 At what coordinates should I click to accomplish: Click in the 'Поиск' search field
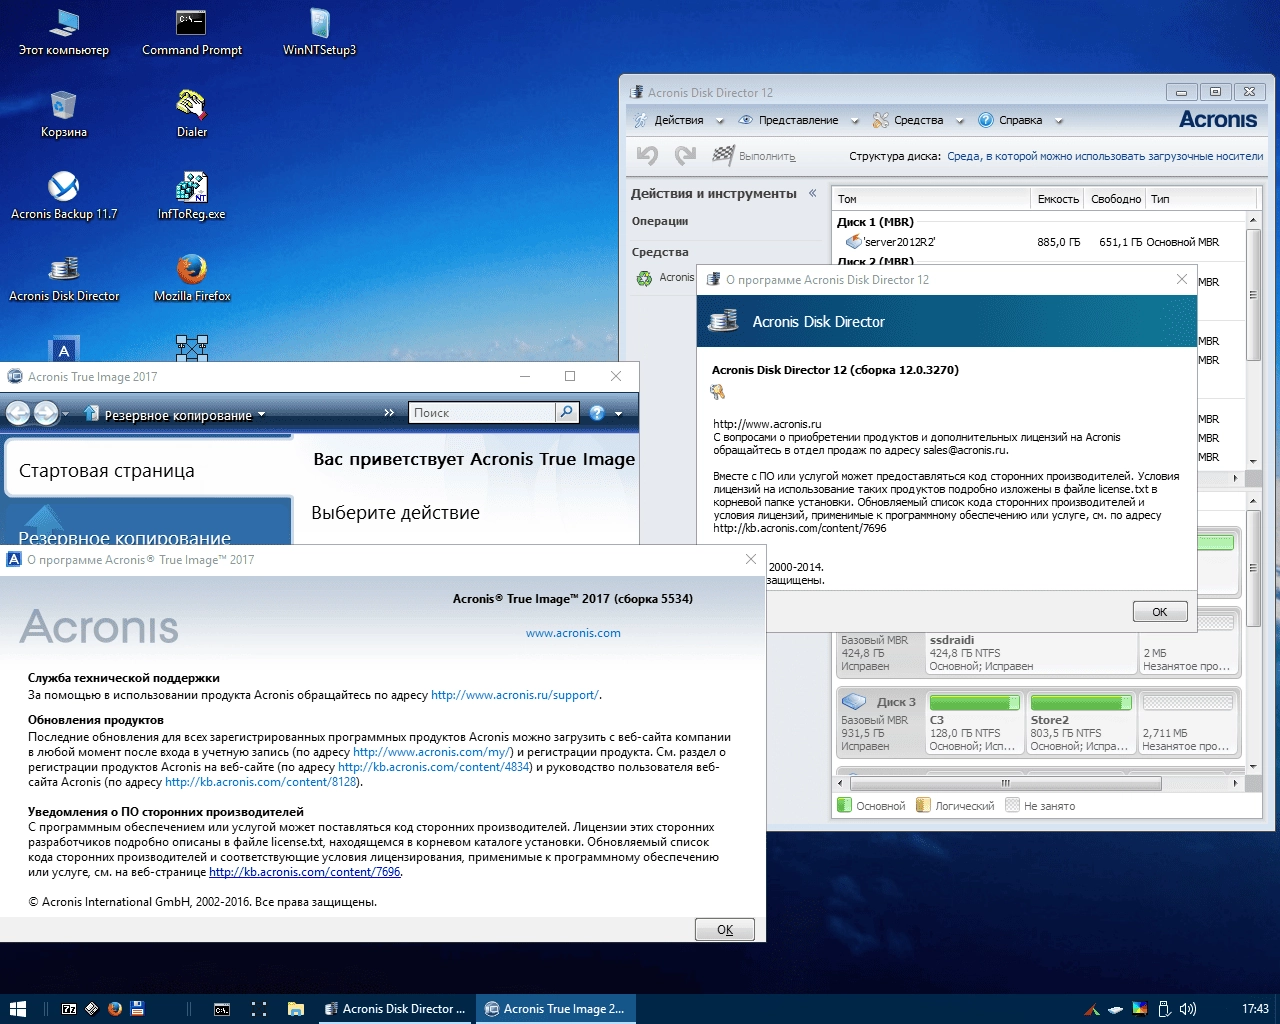tap(482, 412)
